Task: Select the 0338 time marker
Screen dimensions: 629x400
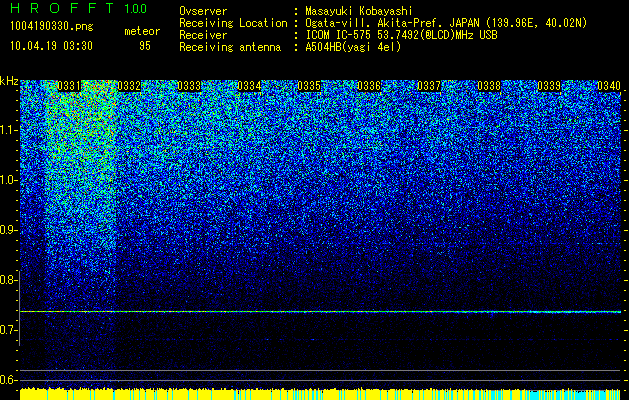Action: [x=489, y=86]
